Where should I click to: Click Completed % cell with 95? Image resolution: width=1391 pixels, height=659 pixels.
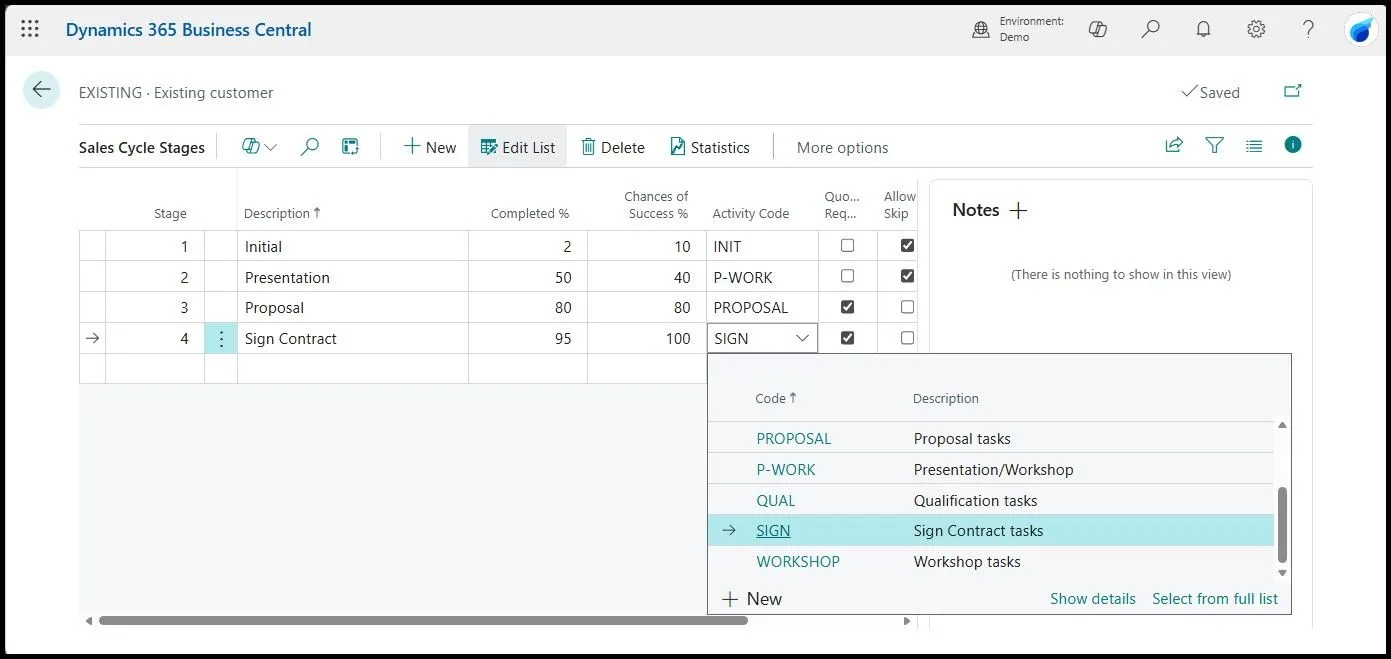pyautogui.click(x=528, y=338)
